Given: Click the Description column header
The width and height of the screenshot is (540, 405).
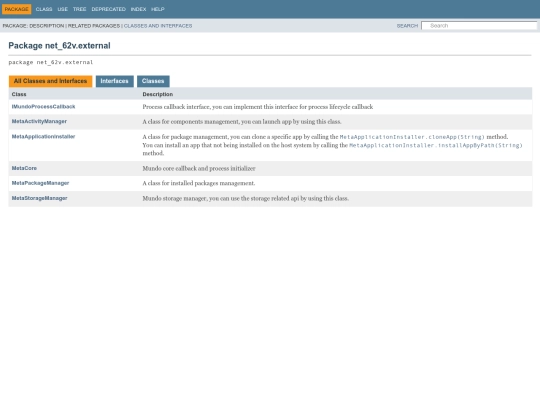Looking at the screenshot, I should (158, 94).
